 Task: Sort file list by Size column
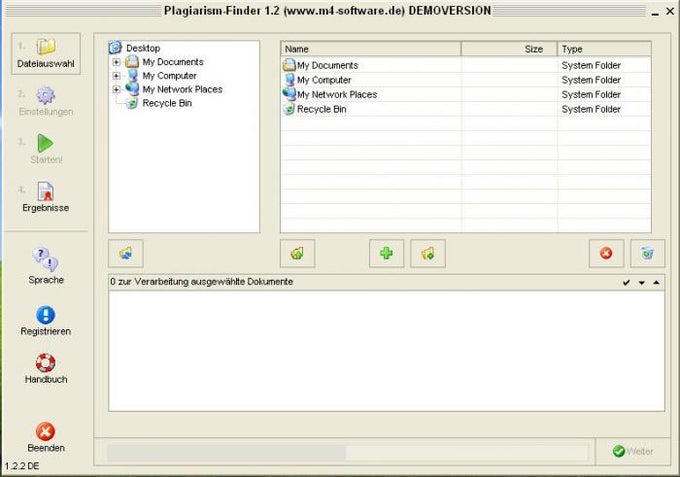coord(509,49)
